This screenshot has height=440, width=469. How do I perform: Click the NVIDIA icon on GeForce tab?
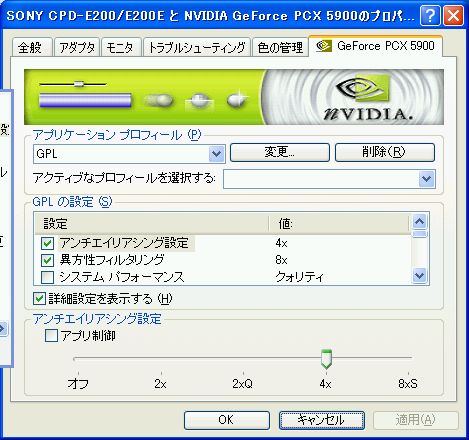click(x=324, y=46)
